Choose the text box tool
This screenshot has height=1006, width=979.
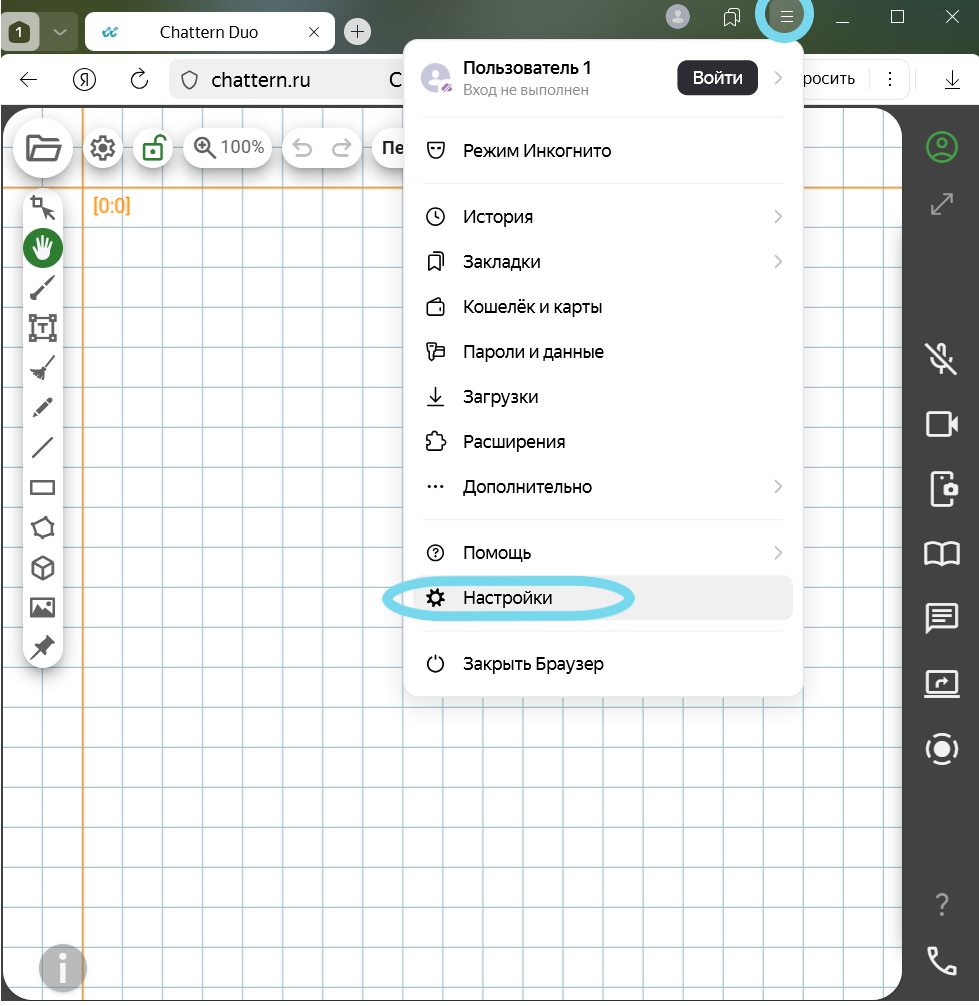pos(43,328)
